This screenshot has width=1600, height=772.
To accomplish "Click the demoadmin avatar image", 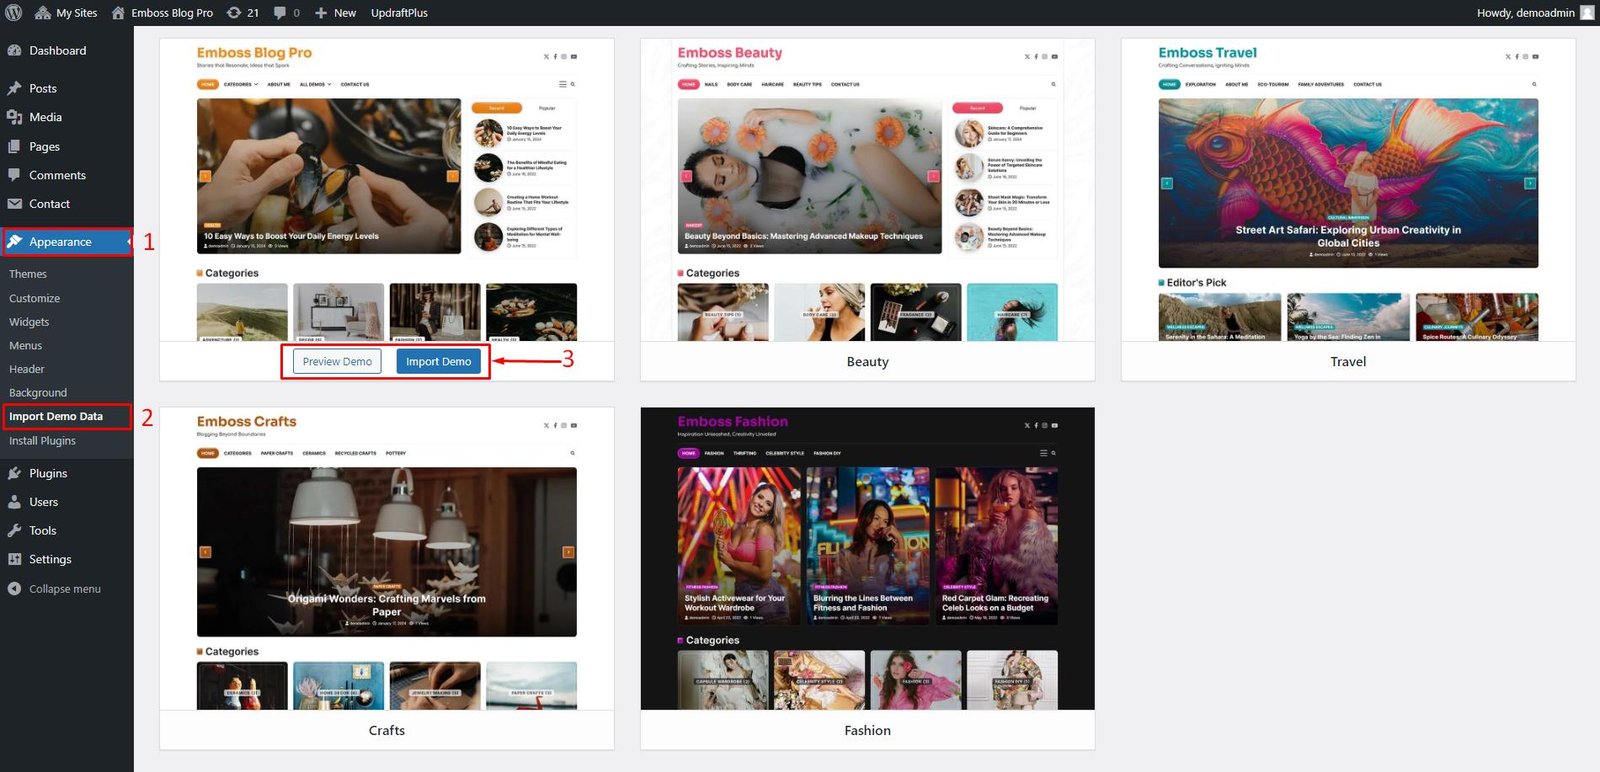I will pos(1587,13).
